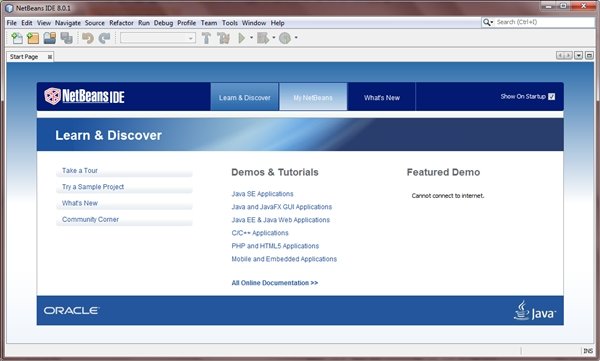Click the search magnifier icon

[486, 22]
